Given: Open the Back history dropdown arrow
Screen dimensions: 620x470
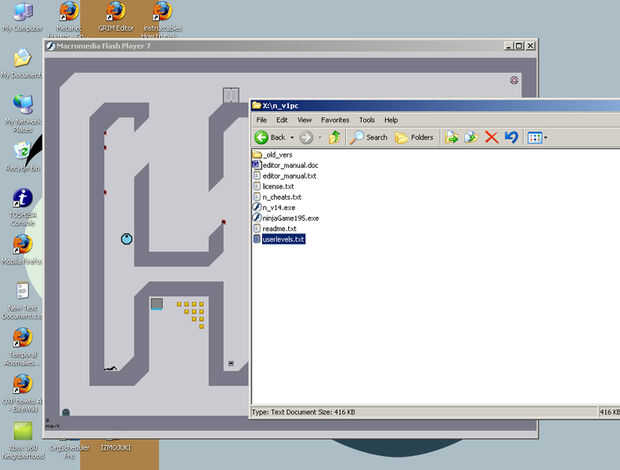Looking at the screenshot, I should 292,138.
